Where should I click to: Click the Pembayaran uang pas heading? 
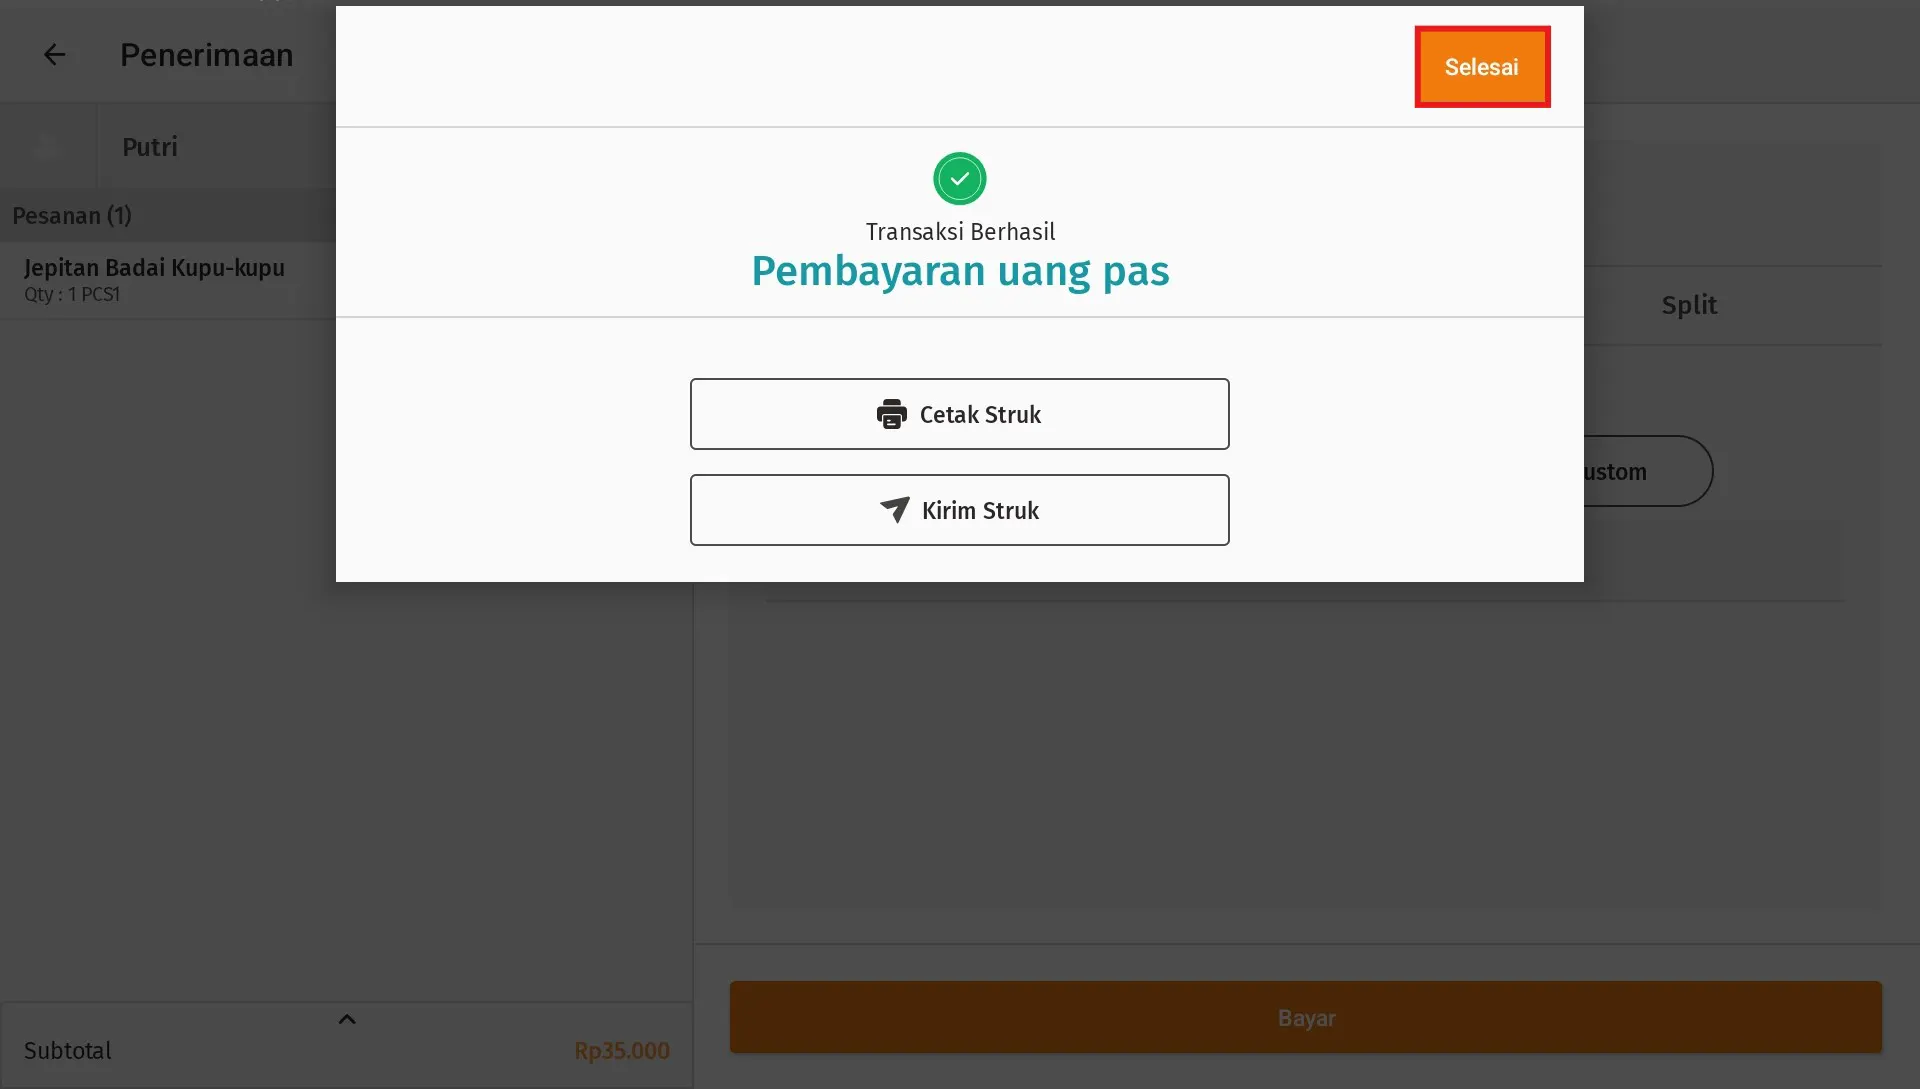tap(959, 271)
